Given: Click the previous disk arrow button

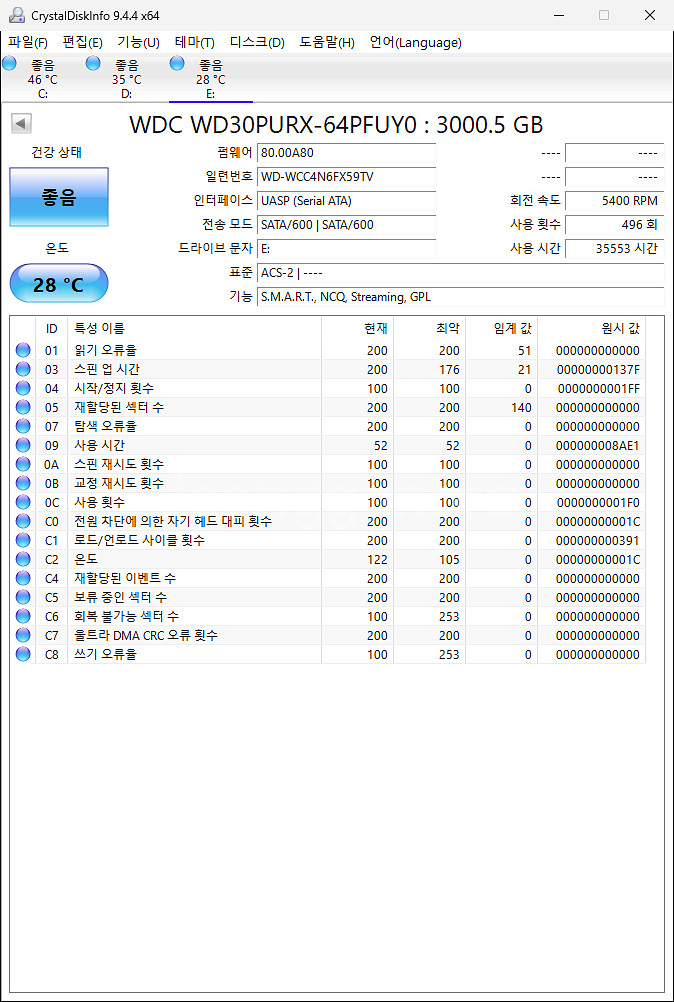Looking at the screenshot, I should [22, 124].
